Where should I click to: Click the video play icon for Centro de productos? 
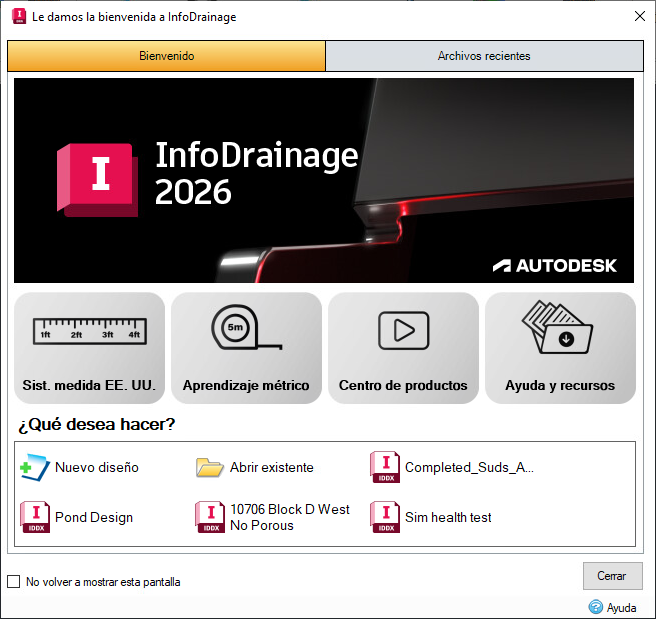pyautogui.click(x=403, y=330)
